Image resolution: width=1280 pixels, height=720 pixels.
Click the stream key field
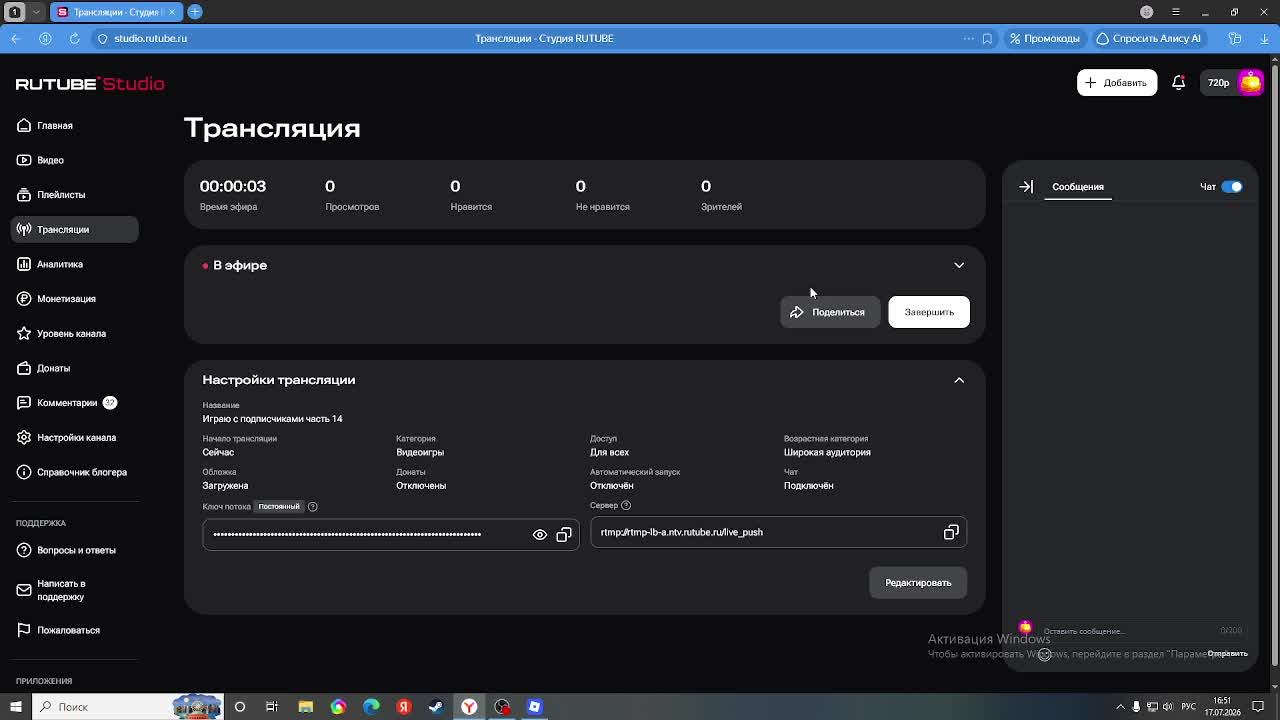391,534
